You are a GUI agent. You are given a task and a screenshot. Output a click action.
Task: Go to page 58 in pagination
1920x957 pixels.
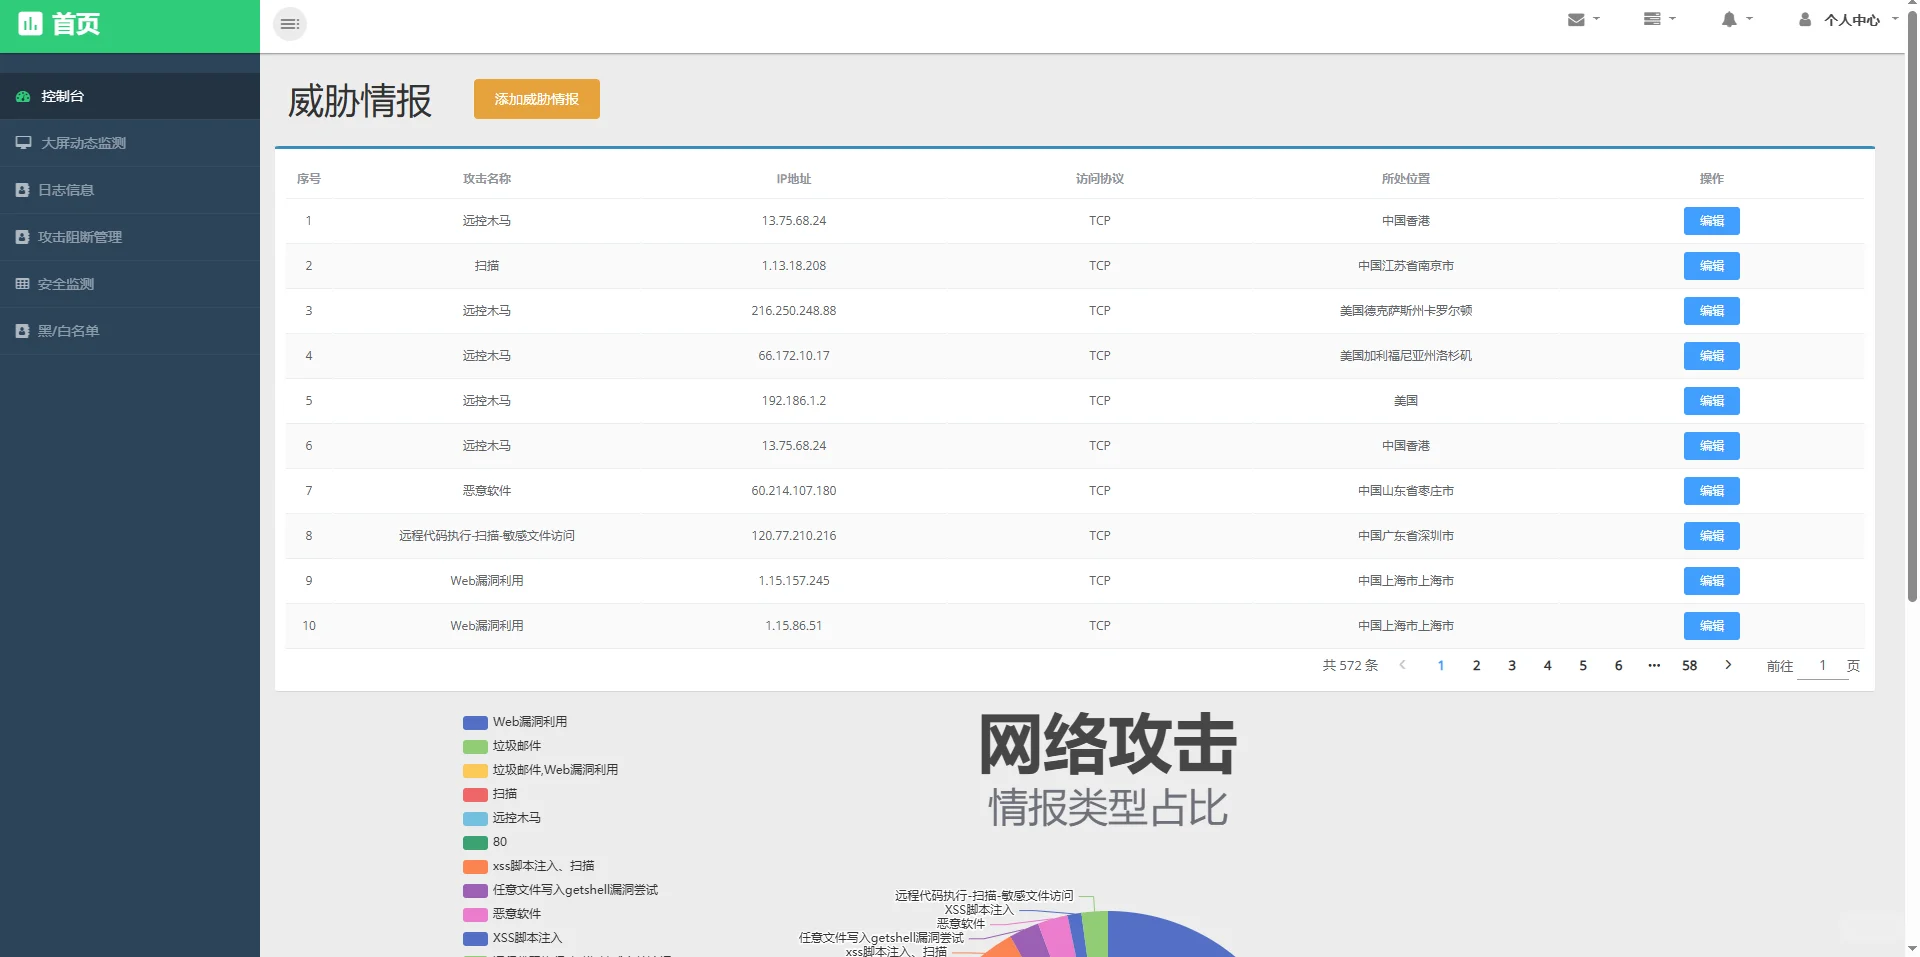click(x=1688, y=665)
